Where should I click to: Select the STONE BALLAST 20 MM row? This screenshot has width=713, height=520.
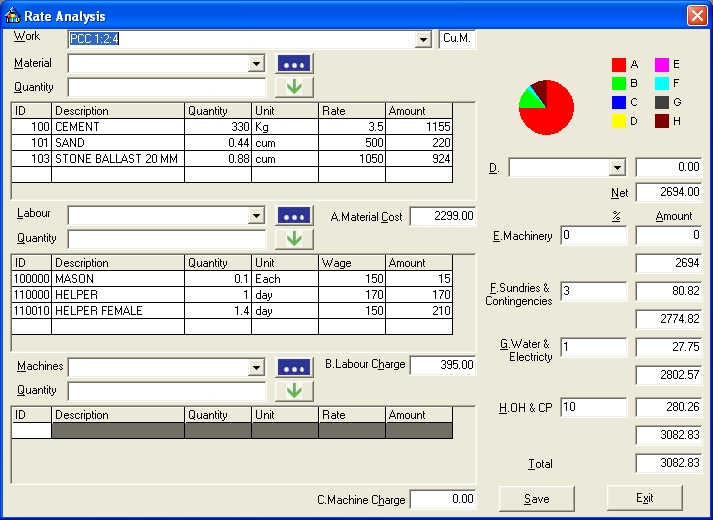tap(232, 159)
